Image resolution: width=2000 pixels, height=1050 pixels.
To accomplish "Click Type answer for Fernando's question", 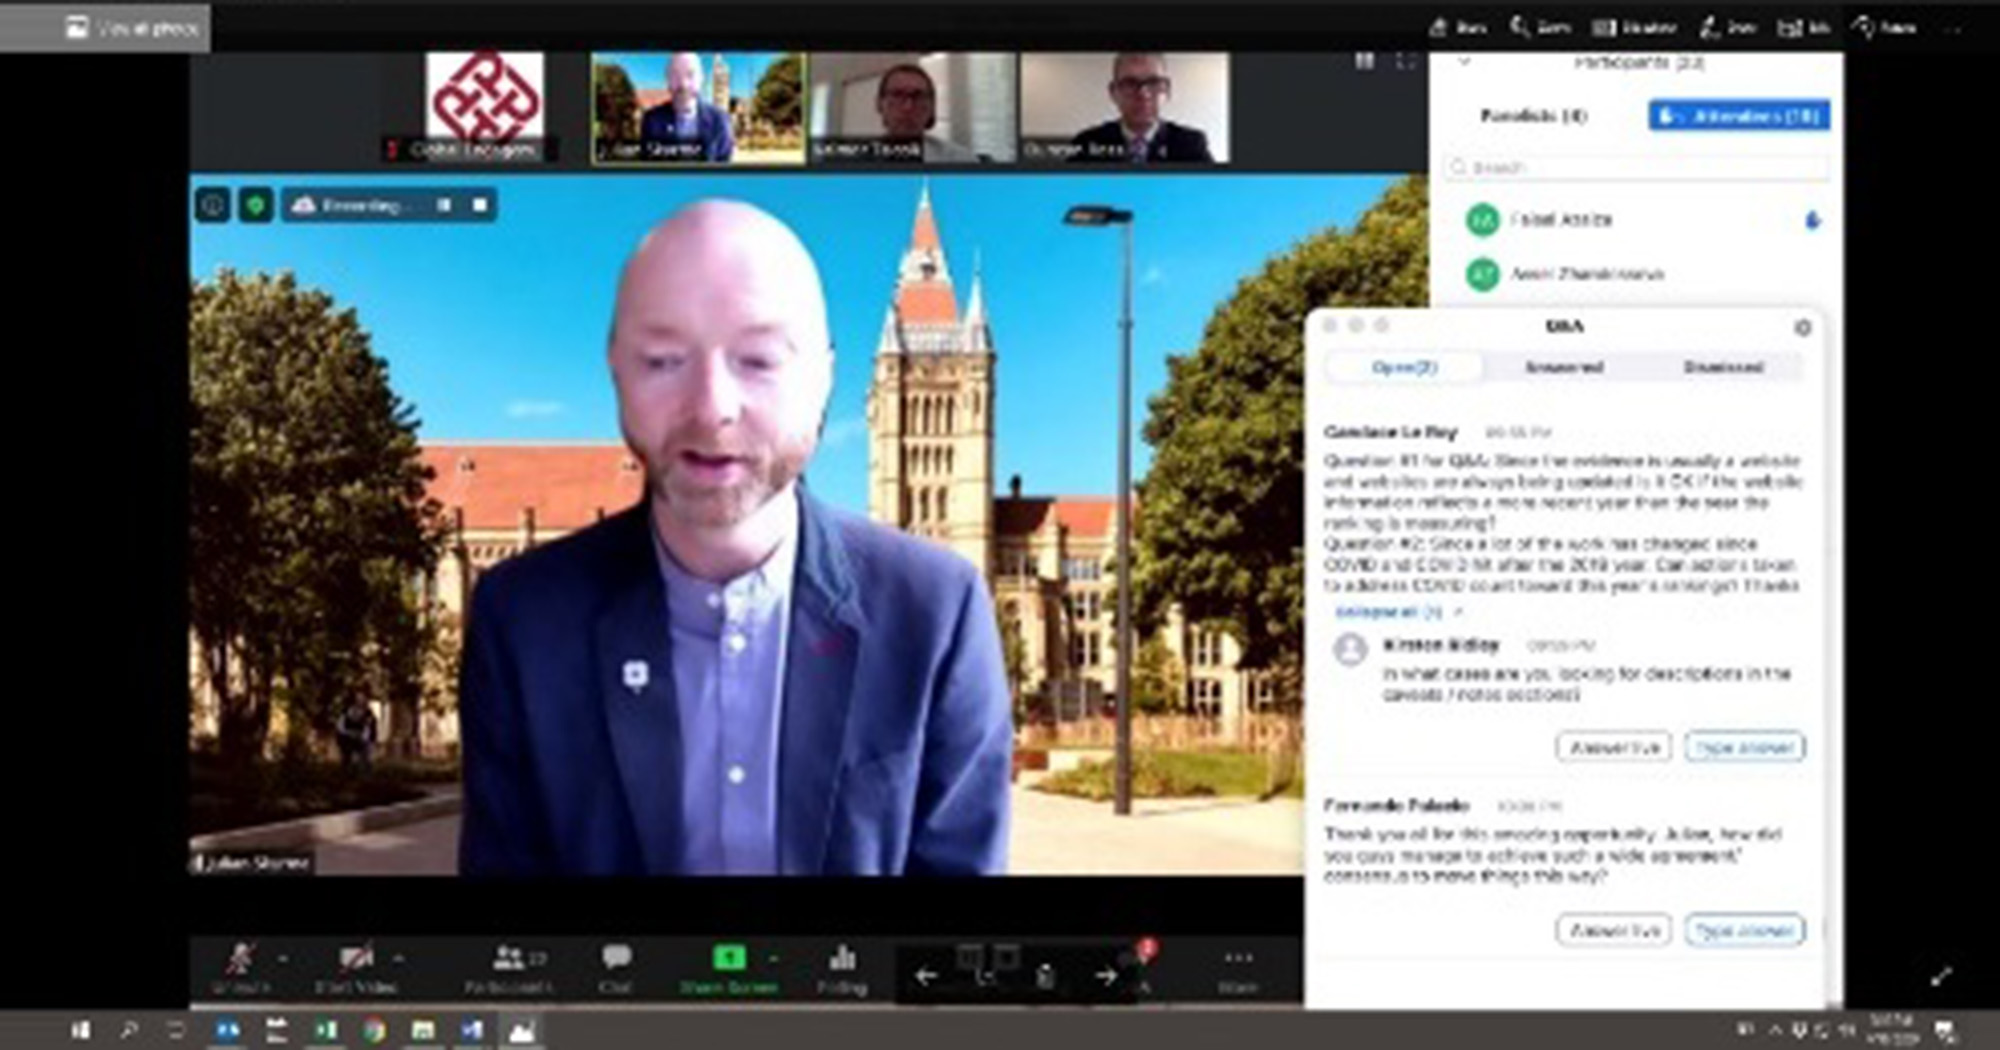I will (1744, 930).
